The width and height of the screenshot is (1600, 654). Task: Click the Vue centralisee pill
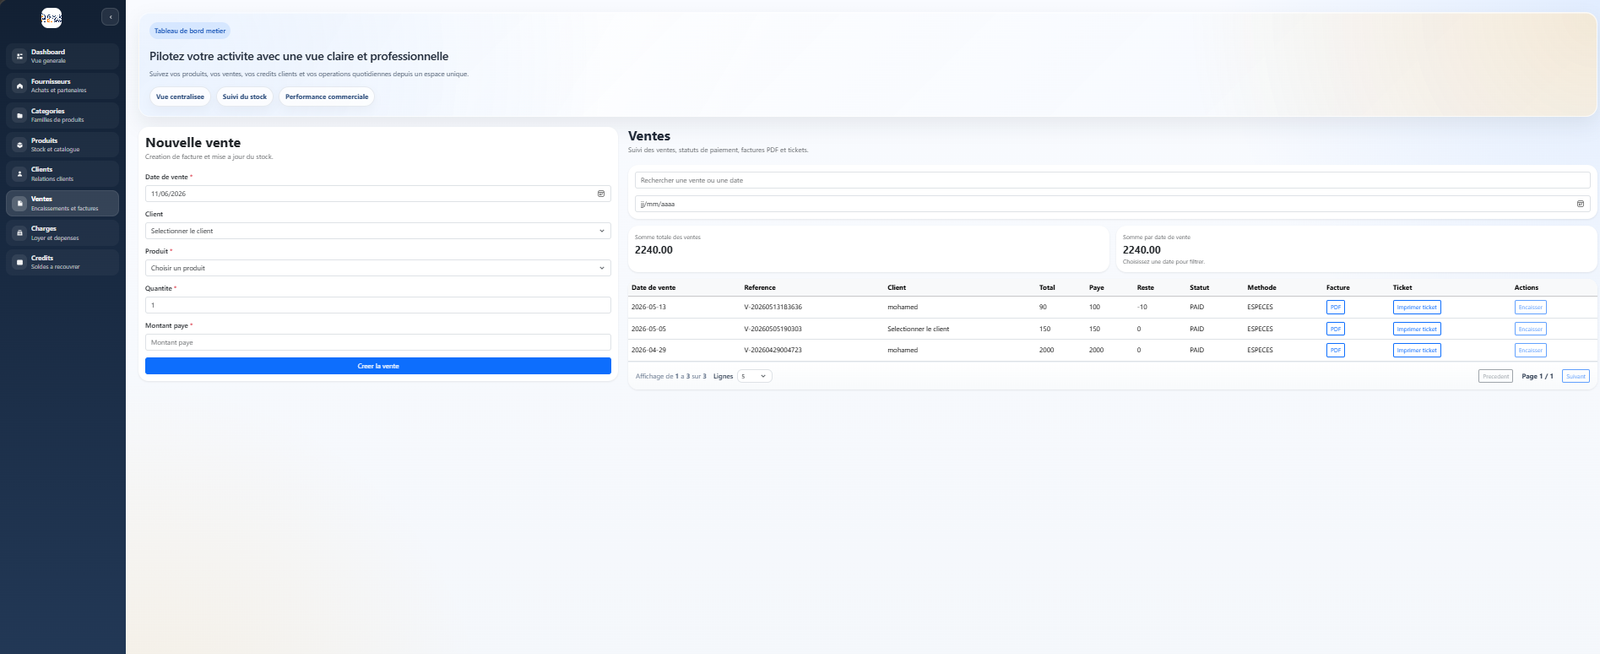[x=180, y=97]
